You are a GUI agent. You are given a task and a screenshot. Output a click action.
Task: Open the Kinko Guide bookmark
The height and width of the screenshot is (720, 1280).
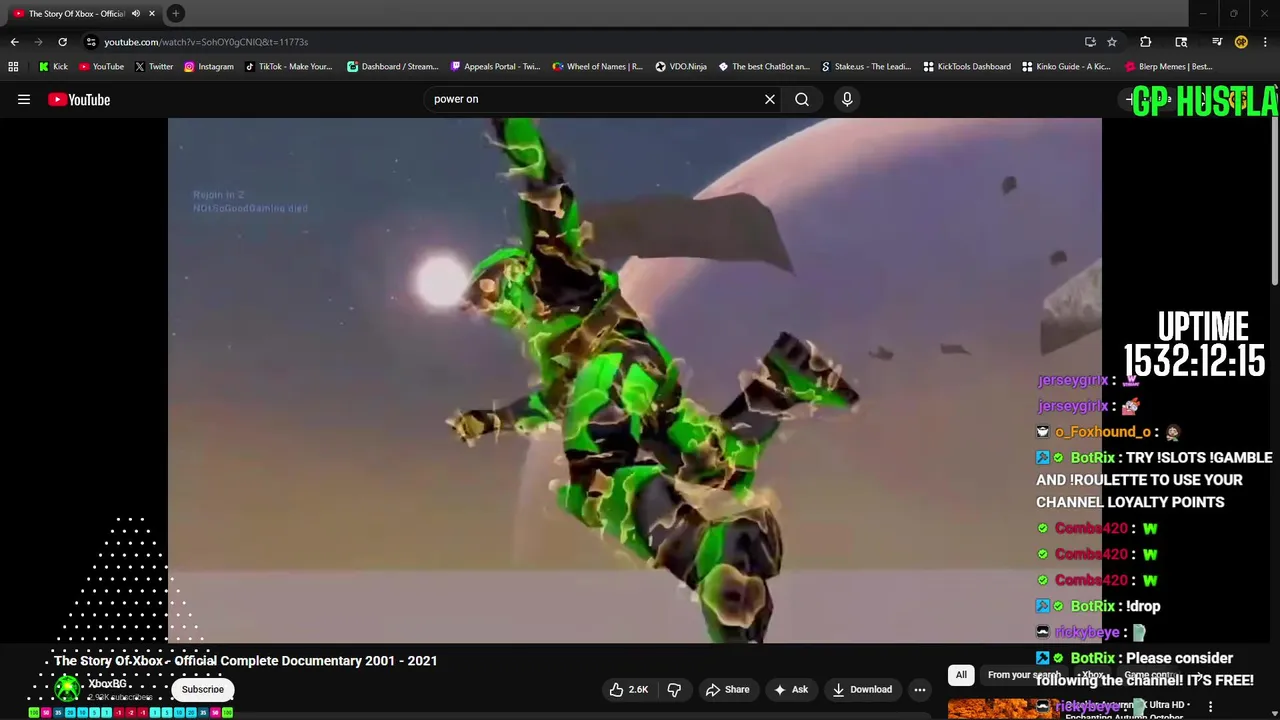[x=1066, y=66]
